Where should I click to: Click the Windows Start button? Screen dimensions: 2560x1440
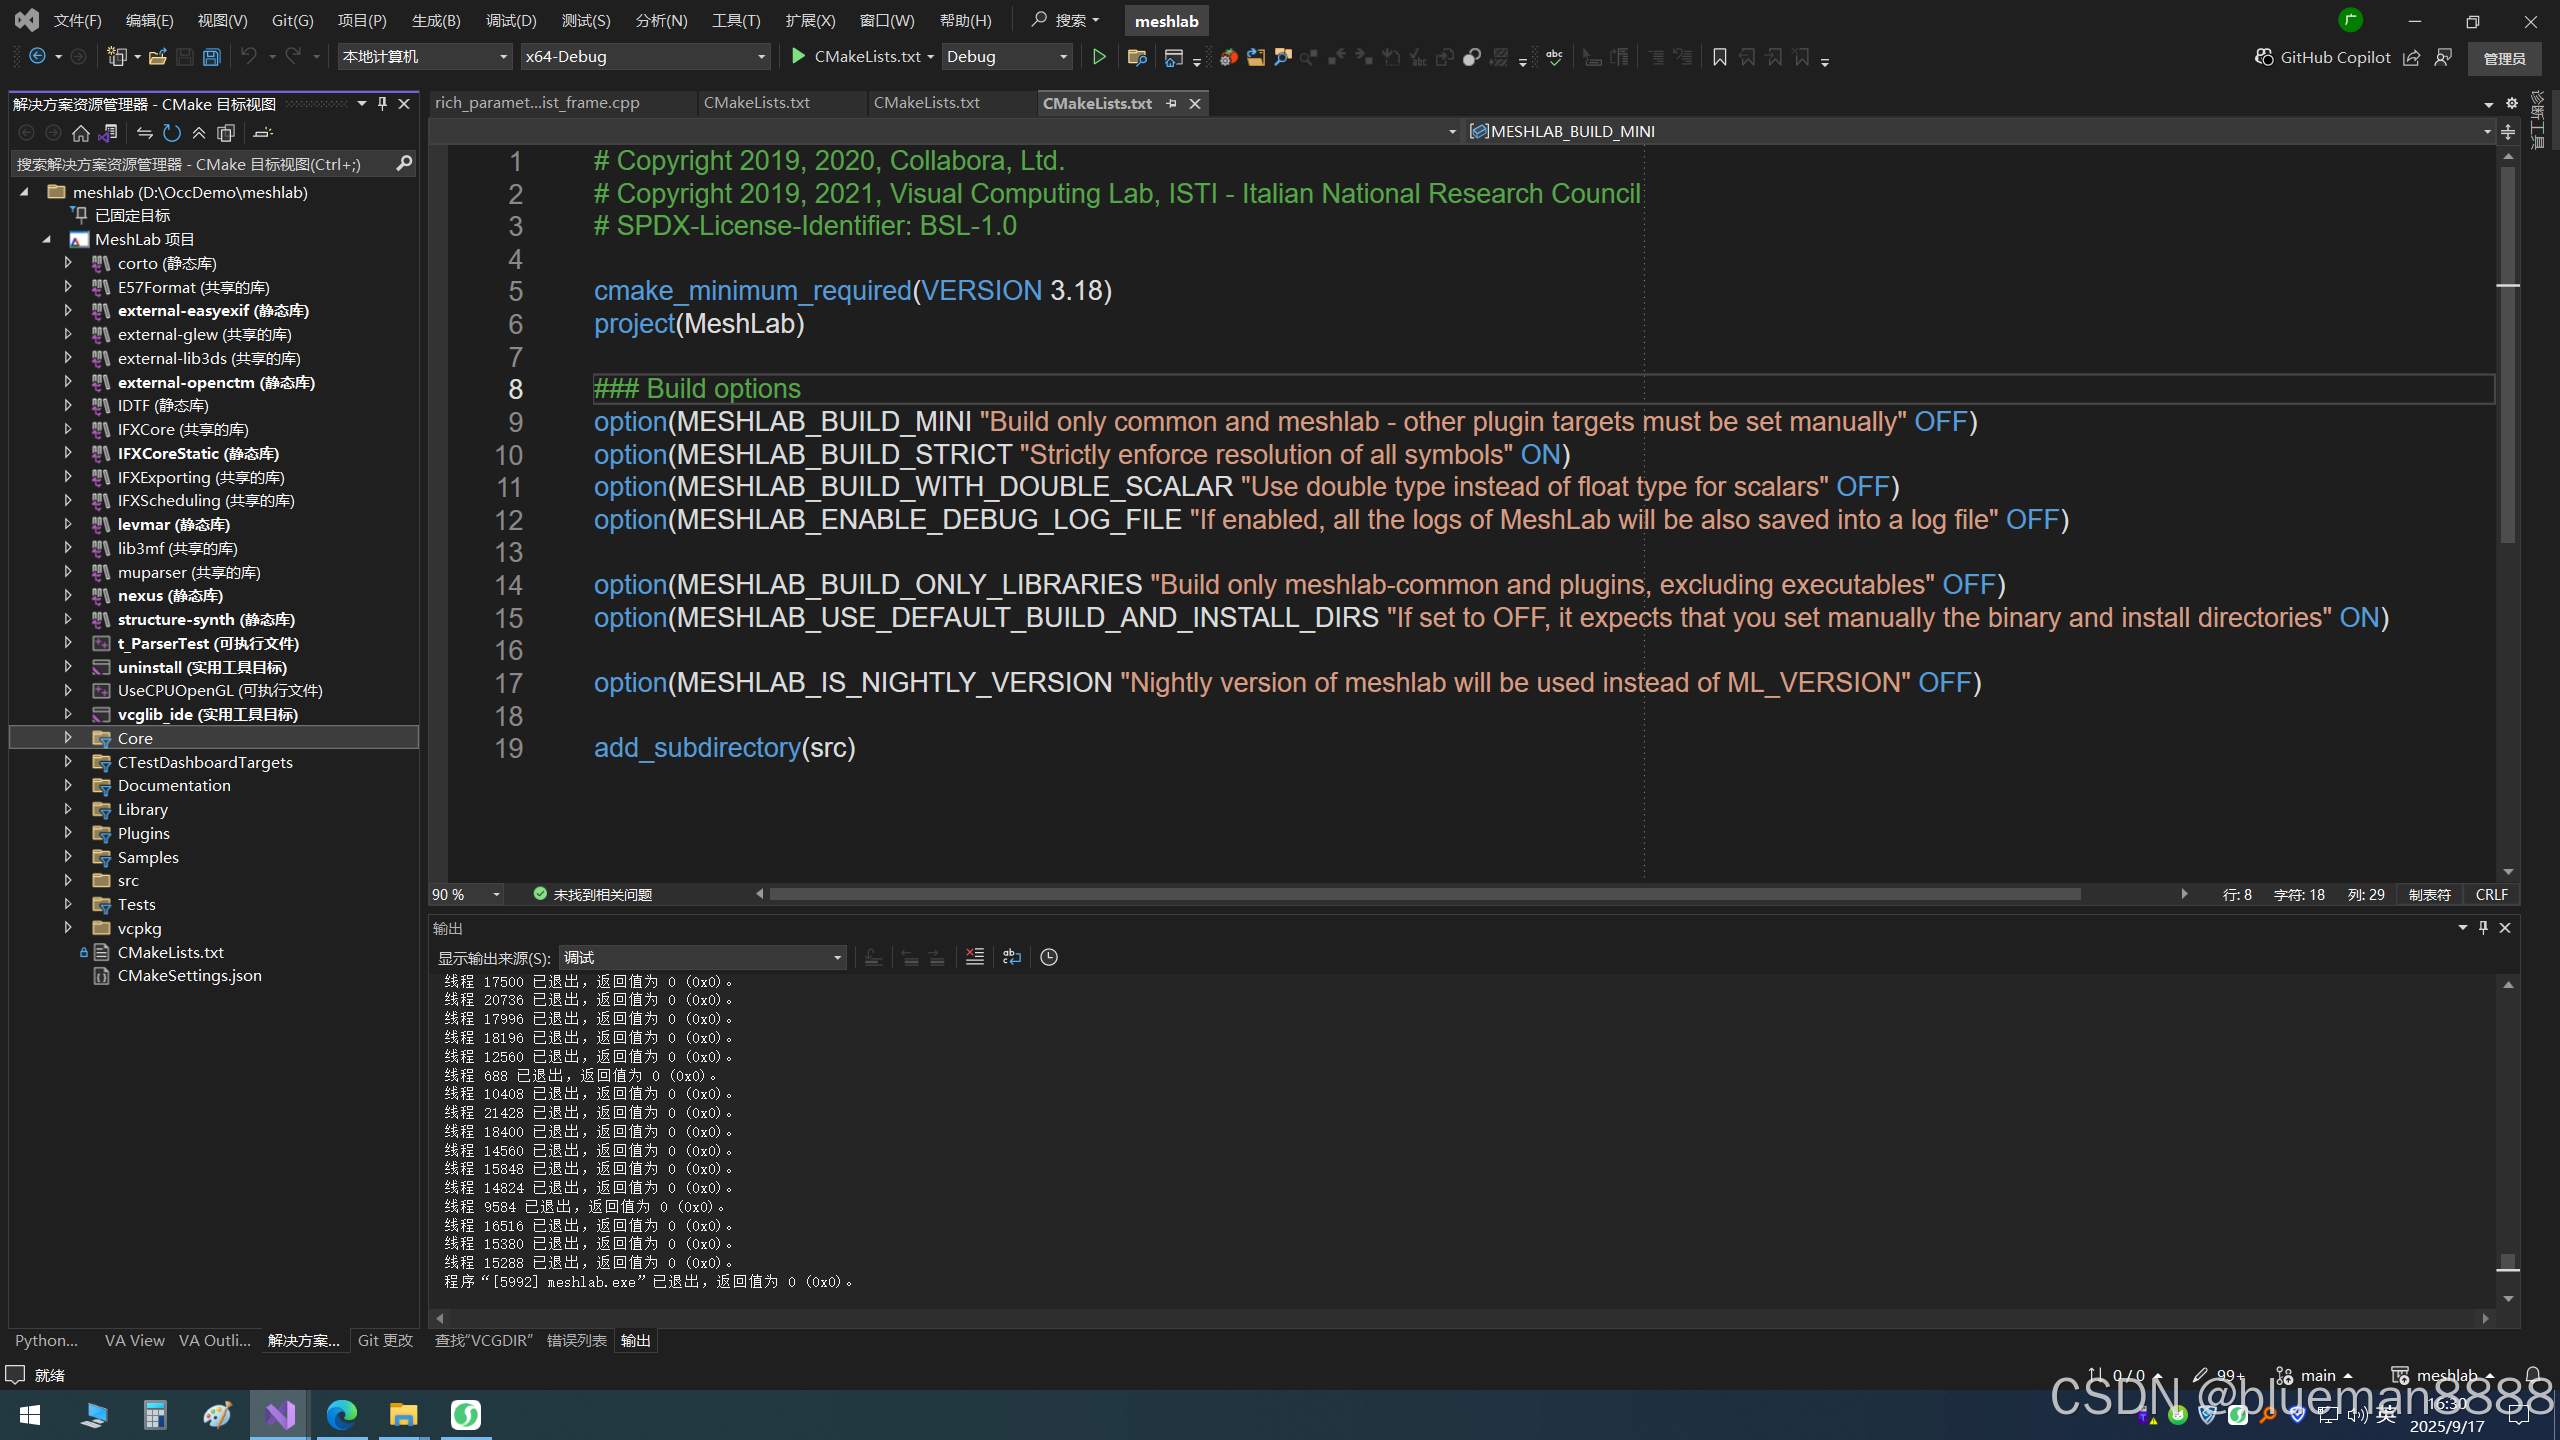point(30,1415)
